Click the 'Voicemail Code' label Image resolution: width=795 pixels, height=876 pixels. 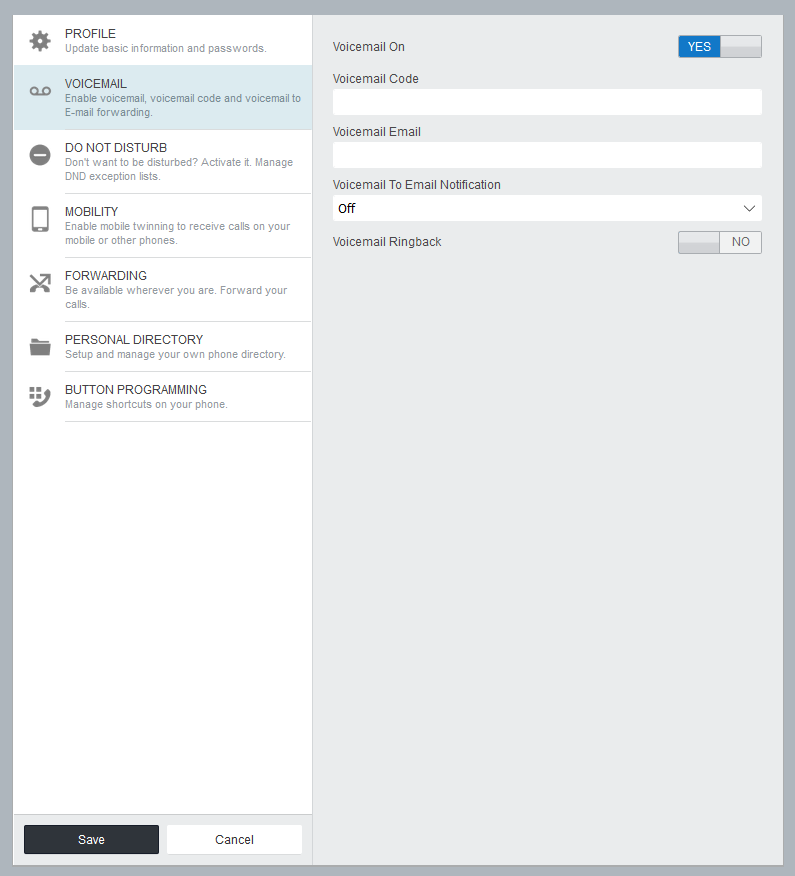(375, 79)
